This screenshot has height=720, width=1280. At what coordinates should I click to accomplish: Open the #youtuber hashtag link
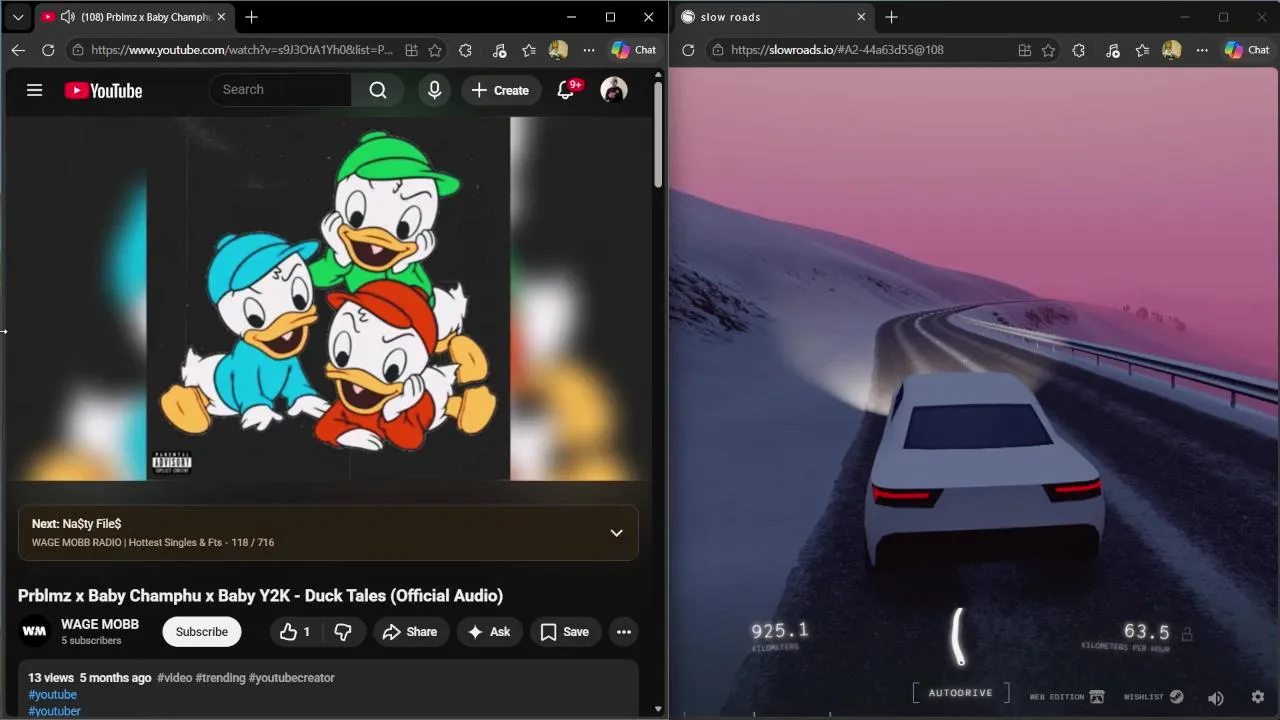click(54, 712)
